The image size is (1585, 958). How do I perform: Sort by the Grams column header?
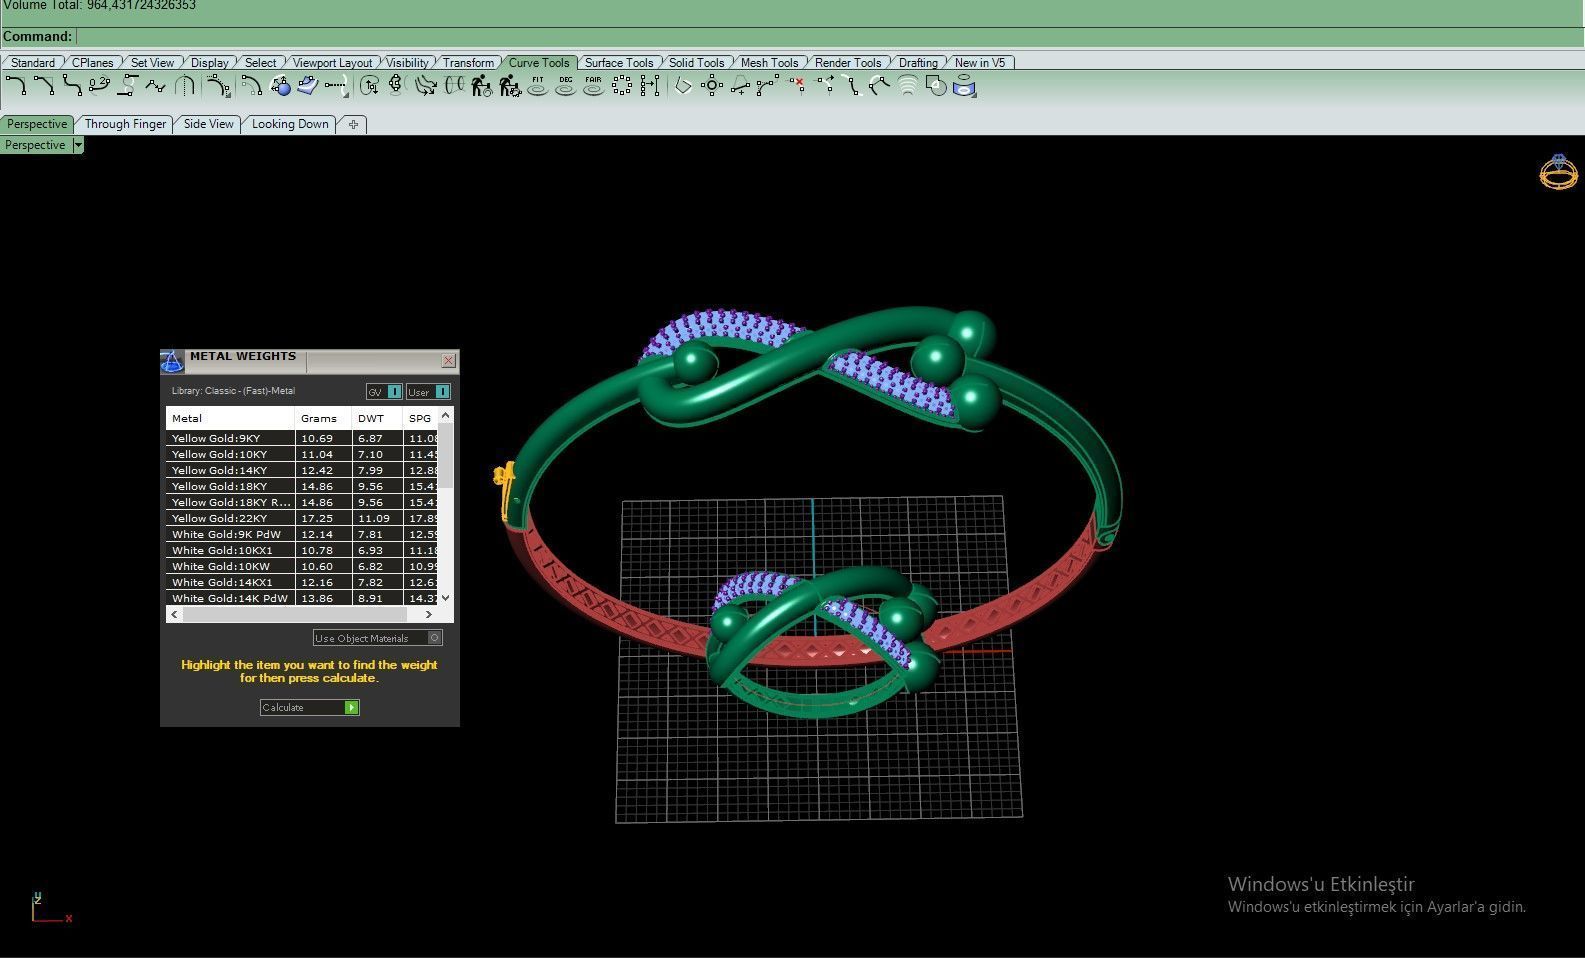(x=324, y=418)
